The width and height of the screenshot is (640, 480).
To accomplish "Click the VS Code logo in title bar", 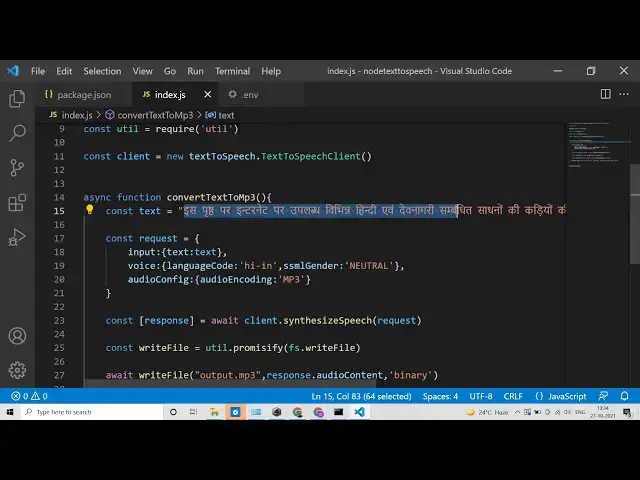I will (13, 71).
